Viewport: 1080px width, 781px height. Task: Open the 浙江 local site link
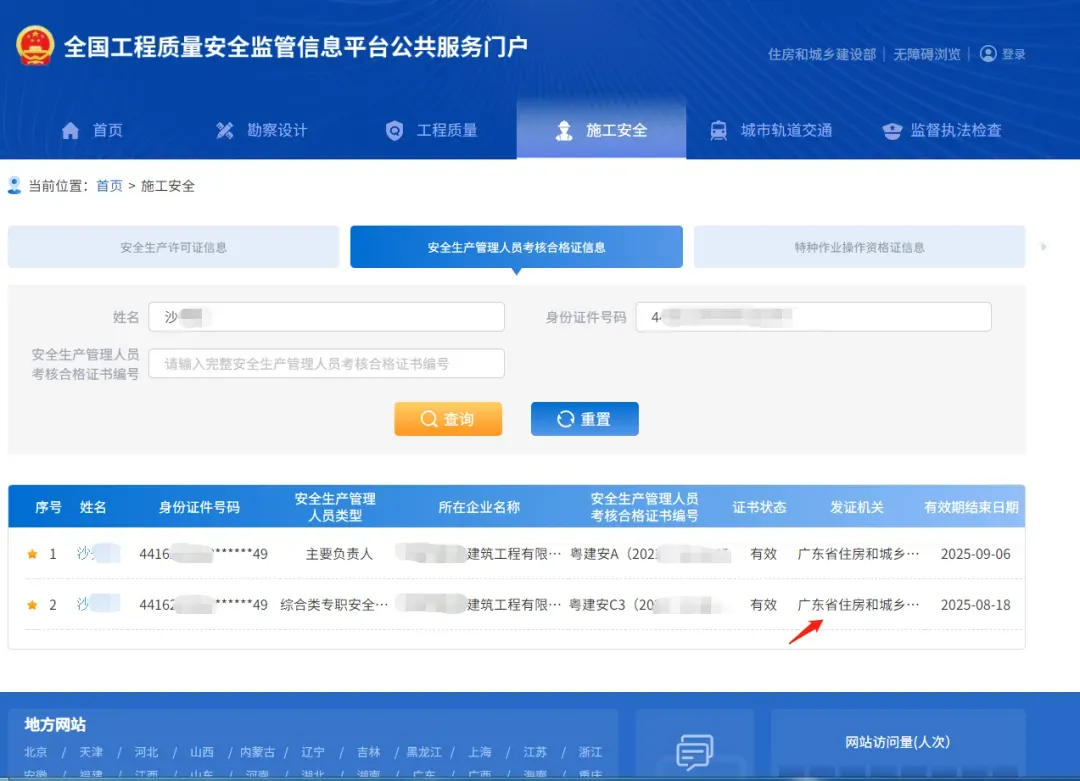(590, 752)
